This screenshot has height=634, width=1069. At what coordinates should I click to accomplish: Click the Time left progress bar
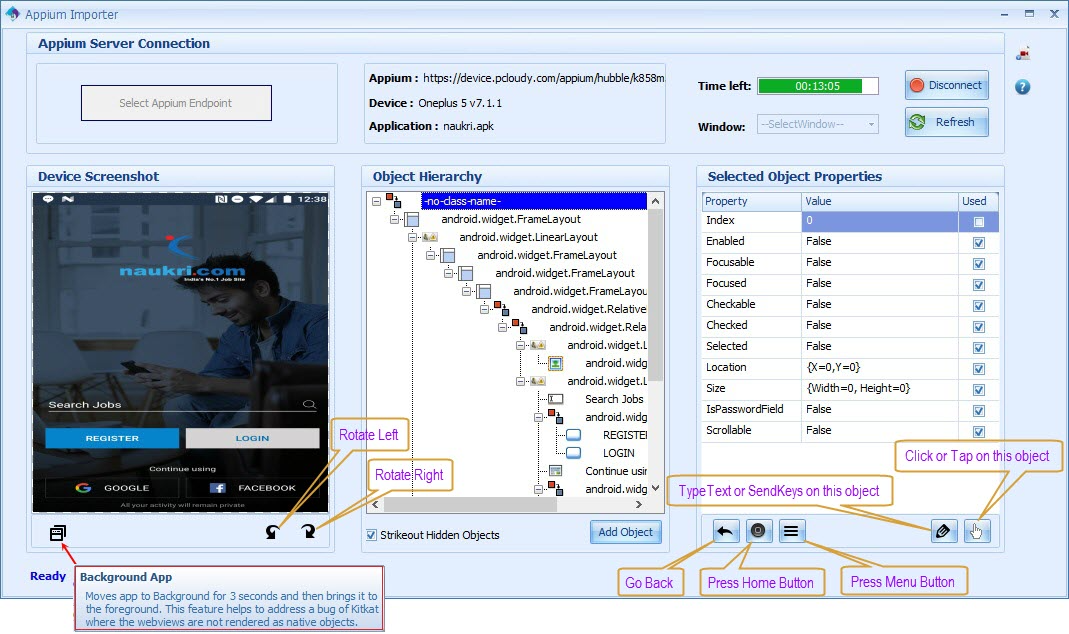pos(817,86)
